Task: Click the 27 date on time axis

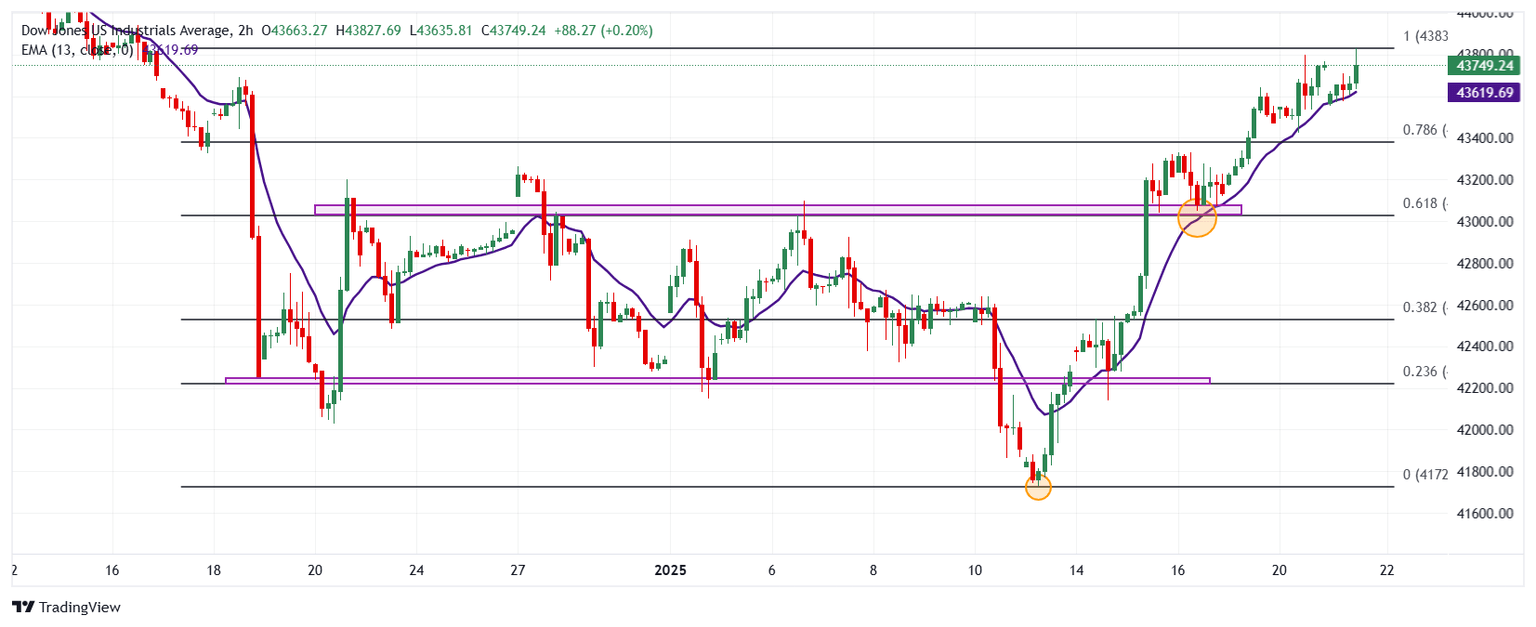Action: point(517,570)
